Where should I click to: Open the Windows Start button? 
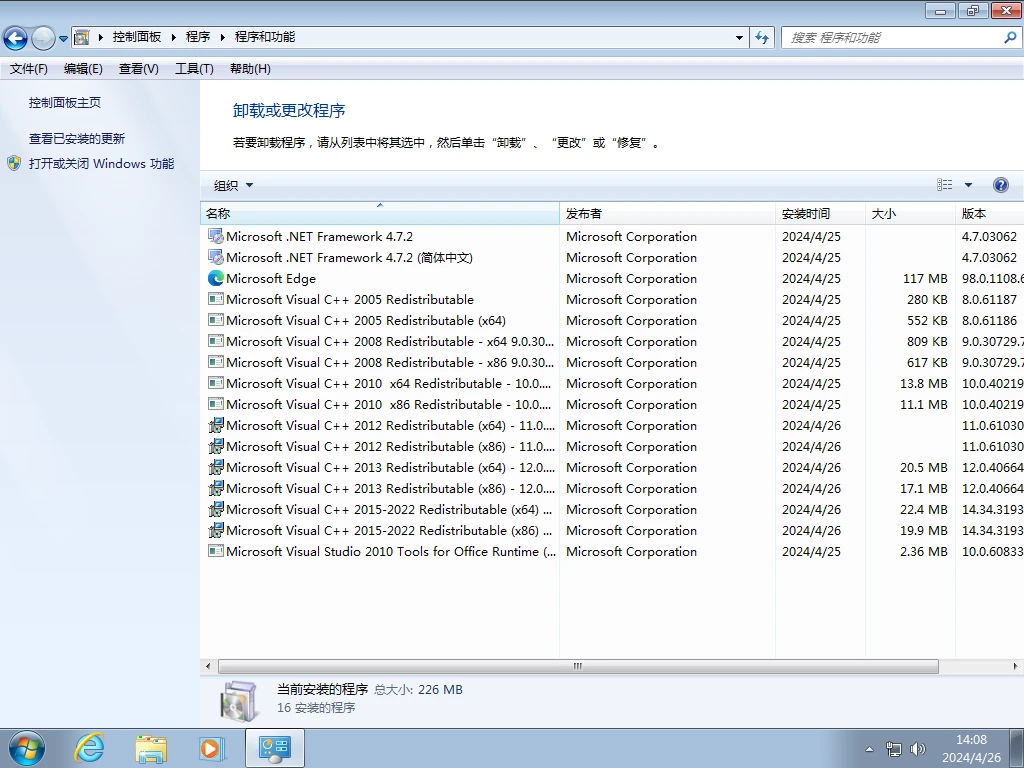27,748
